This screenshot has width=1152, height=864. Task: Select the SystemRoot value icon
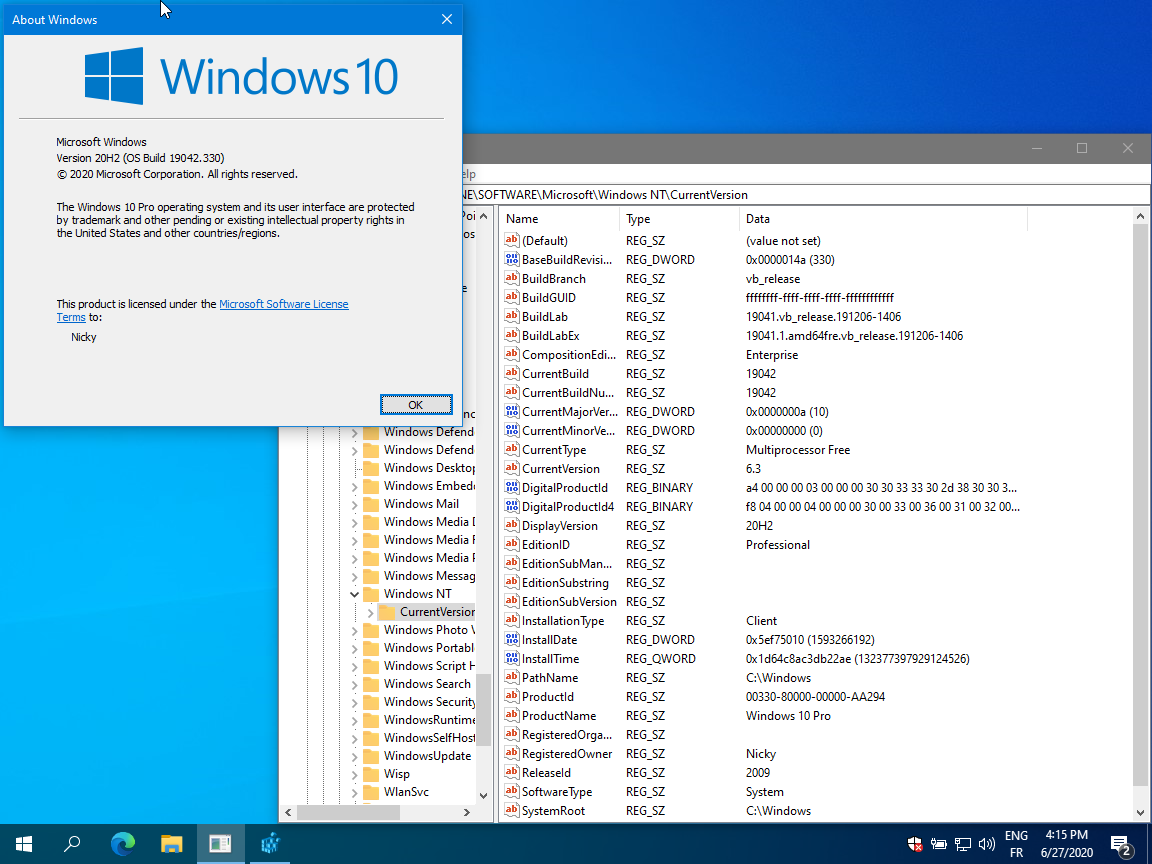[512, 811]
